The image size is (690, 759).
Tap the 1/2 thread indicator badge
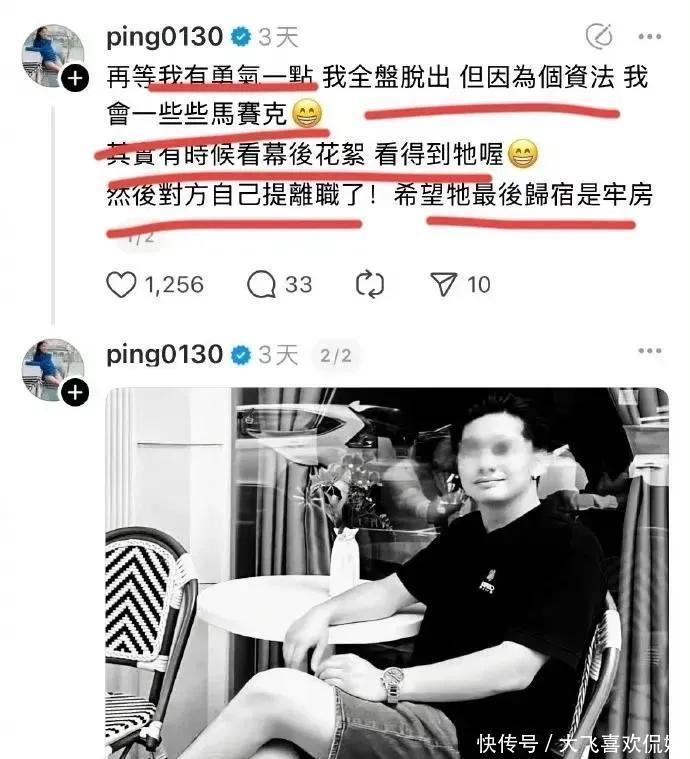click(140, 237)
